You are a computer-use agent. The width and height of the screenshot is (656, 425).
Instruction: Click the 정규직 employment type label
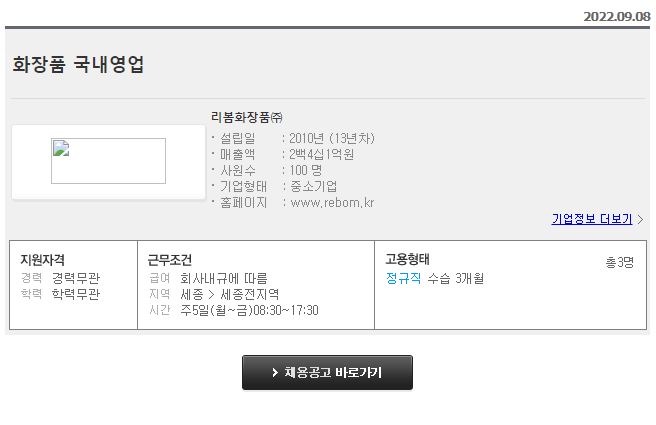click(x=403, y=278)
